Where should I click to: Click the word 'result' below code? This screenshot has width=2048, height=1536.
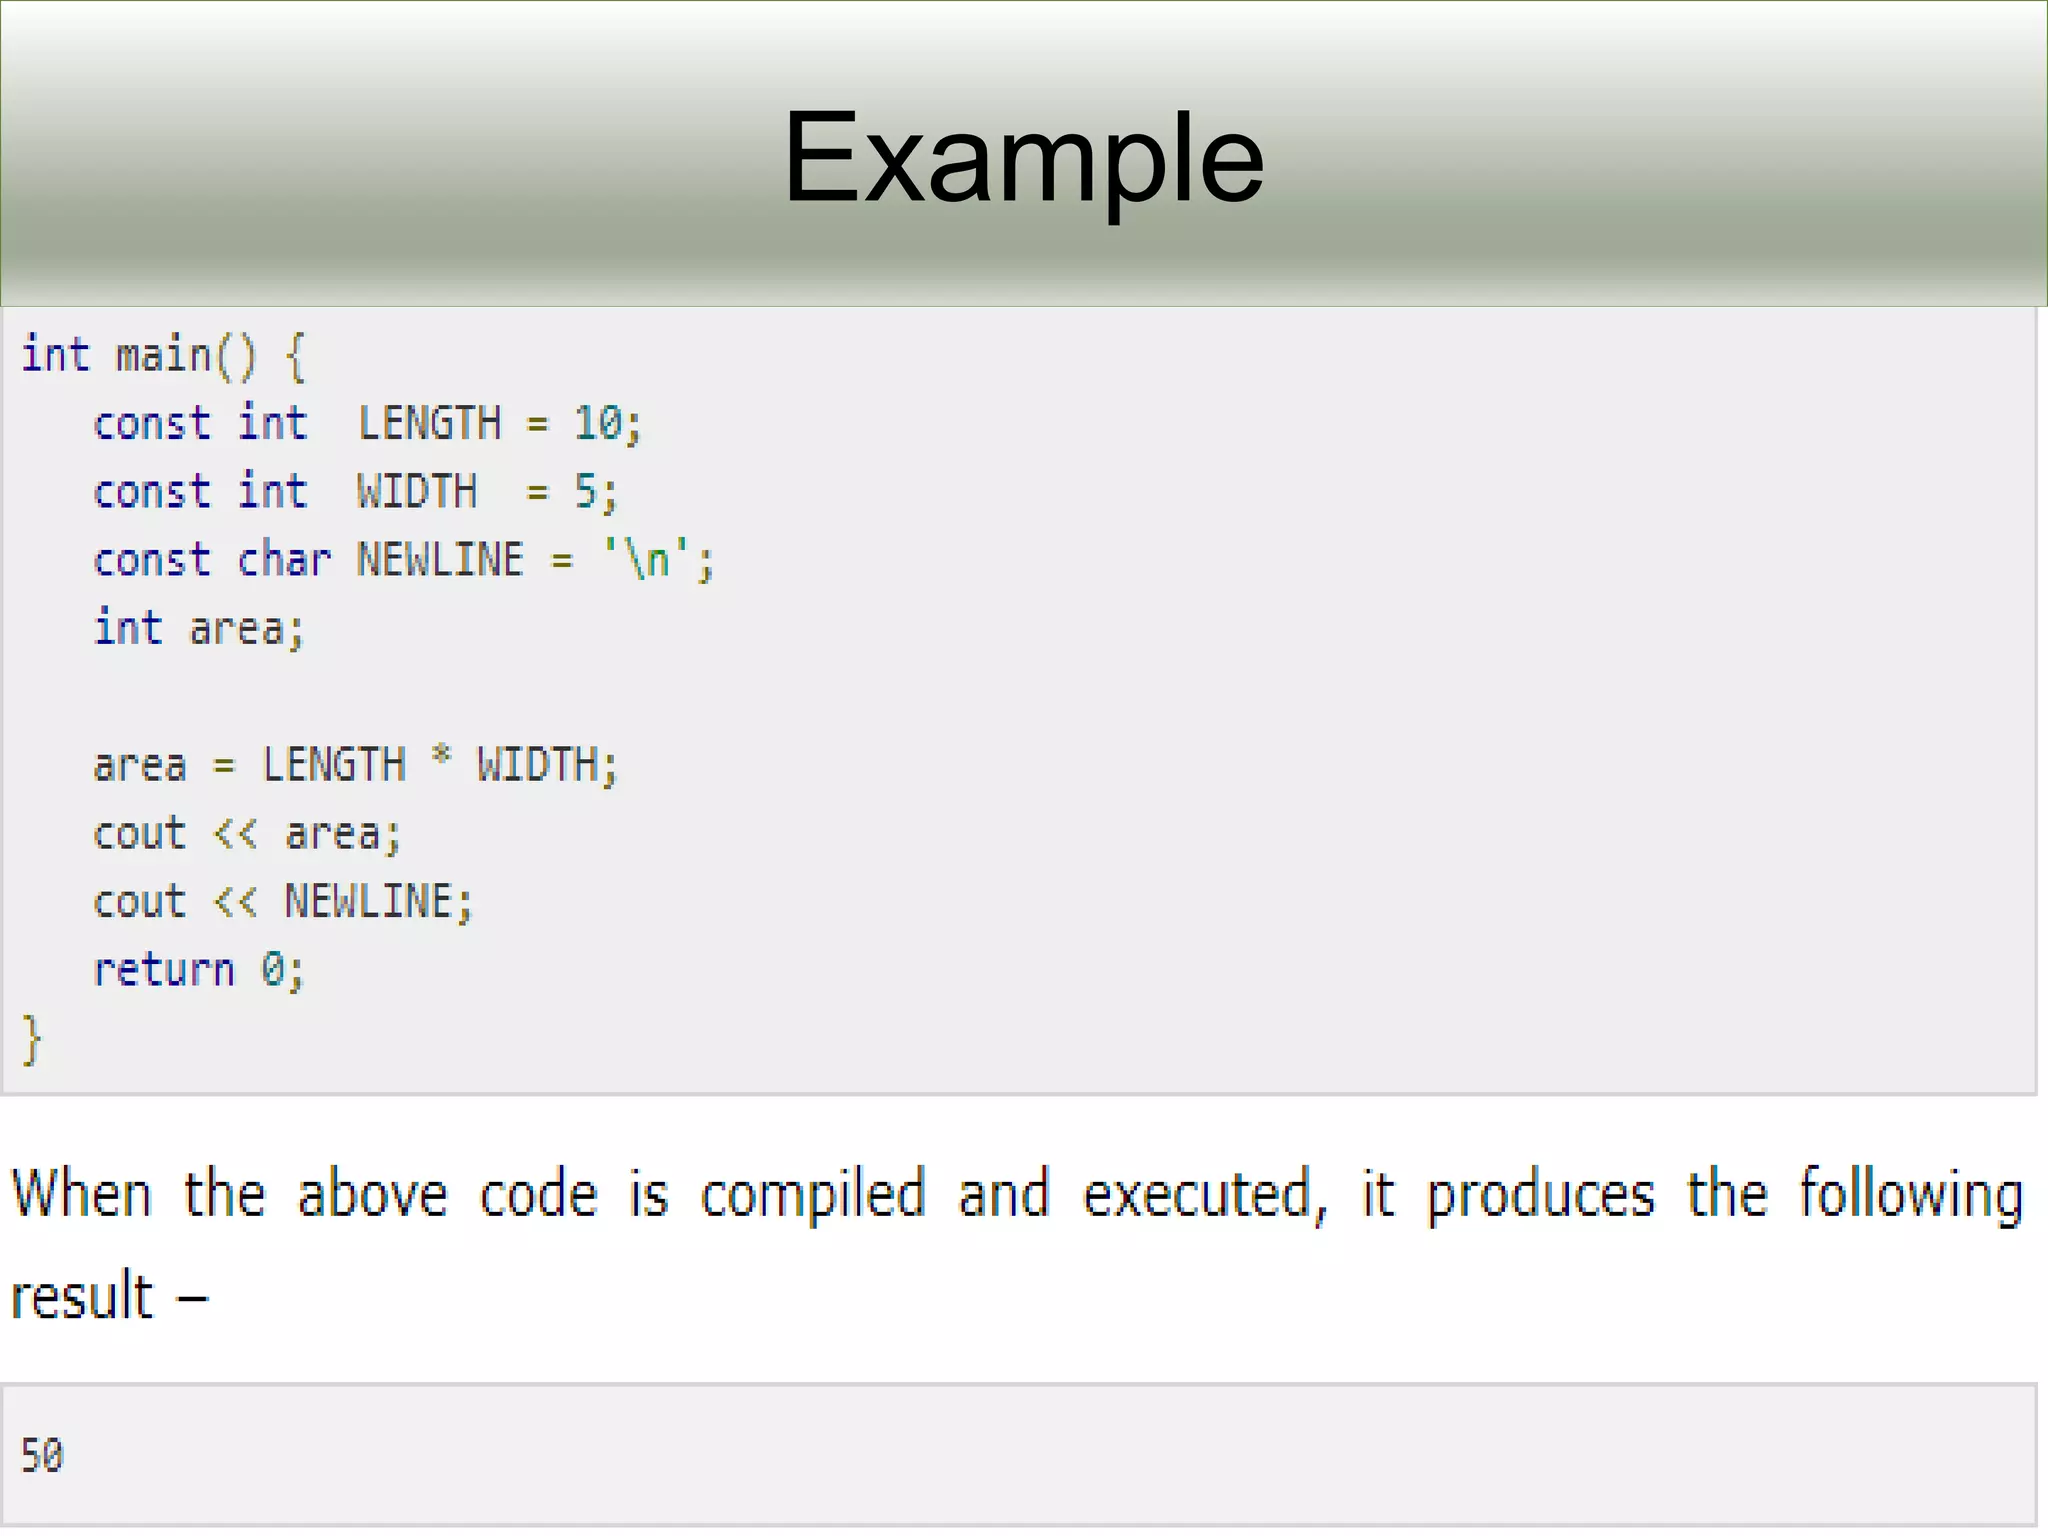tap(82, 1297)
